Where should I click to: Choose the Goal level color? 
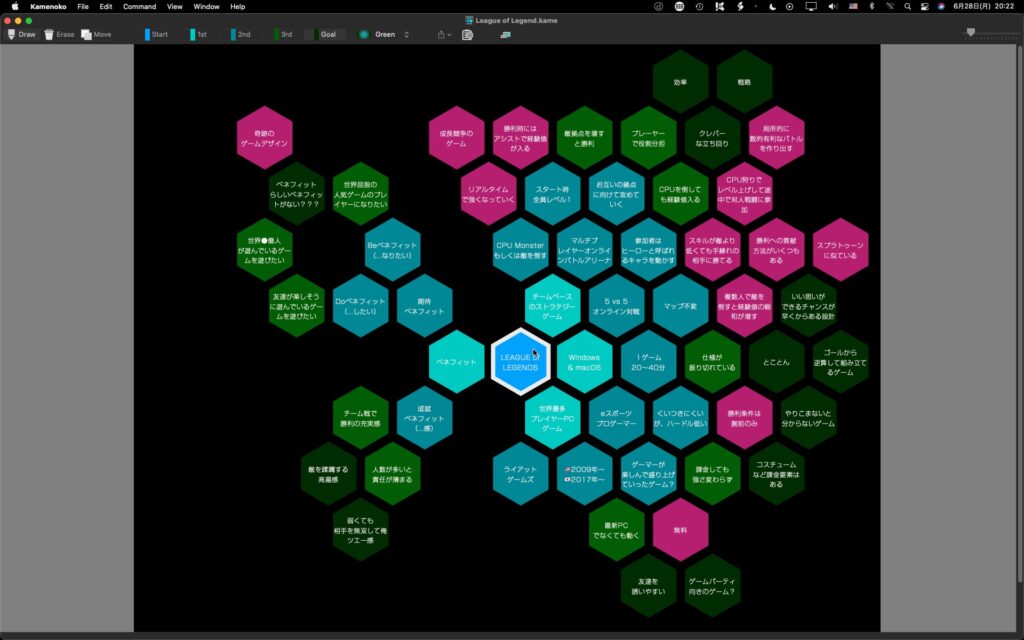point(325,35)
